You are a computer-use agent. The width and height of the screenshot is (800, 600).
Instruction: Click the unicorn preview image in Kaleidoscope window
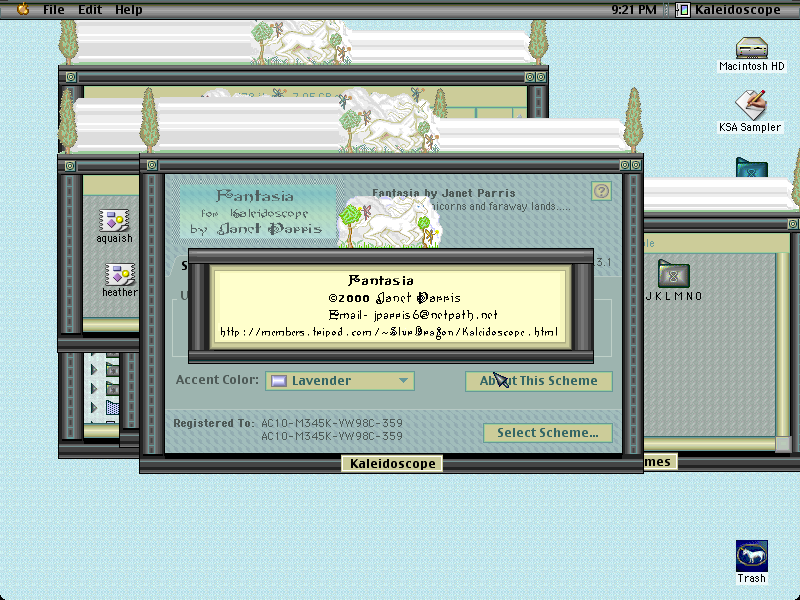pyautogui.click(x=389, y=222)
